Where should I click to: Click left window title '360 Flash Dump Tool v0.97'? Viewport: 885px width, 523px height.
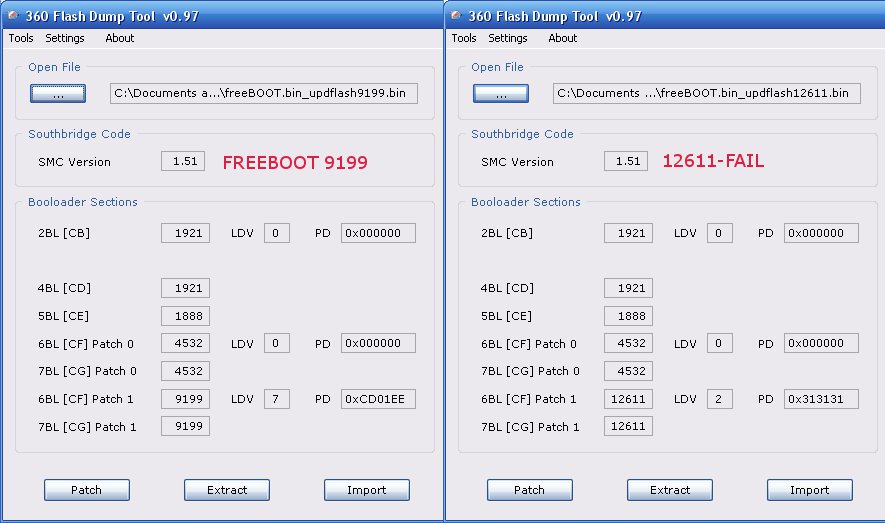click(112, 16)
